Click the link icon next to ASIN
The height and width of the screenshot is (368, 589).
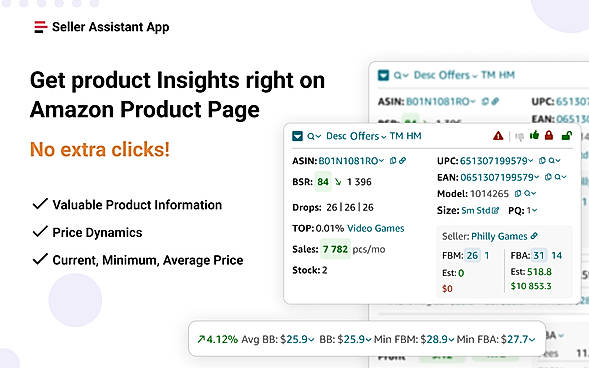point(402,161)
